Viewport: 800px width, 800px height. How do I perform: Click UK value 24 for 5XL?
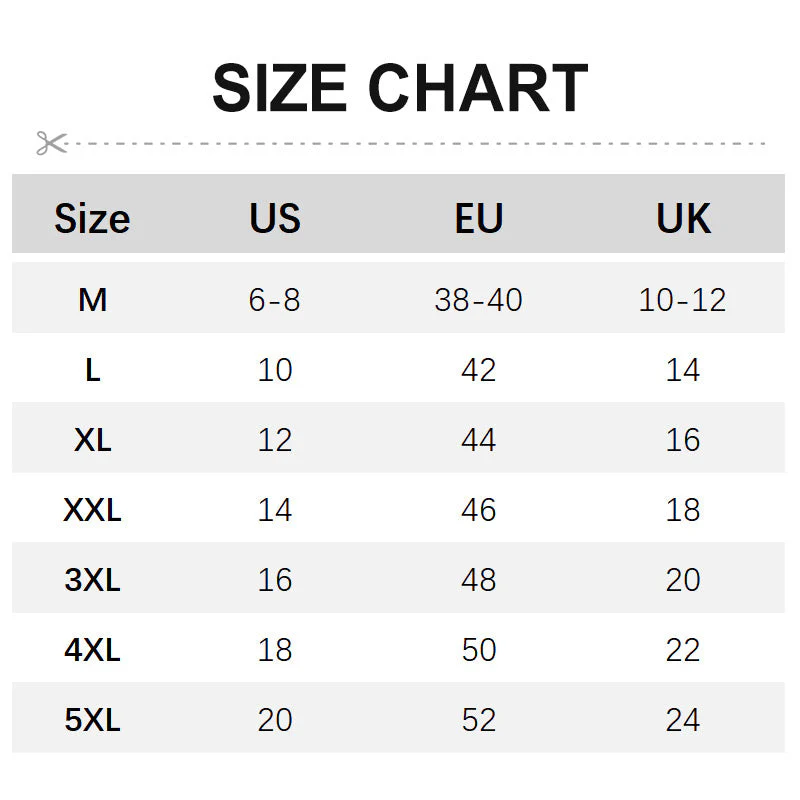683,720
